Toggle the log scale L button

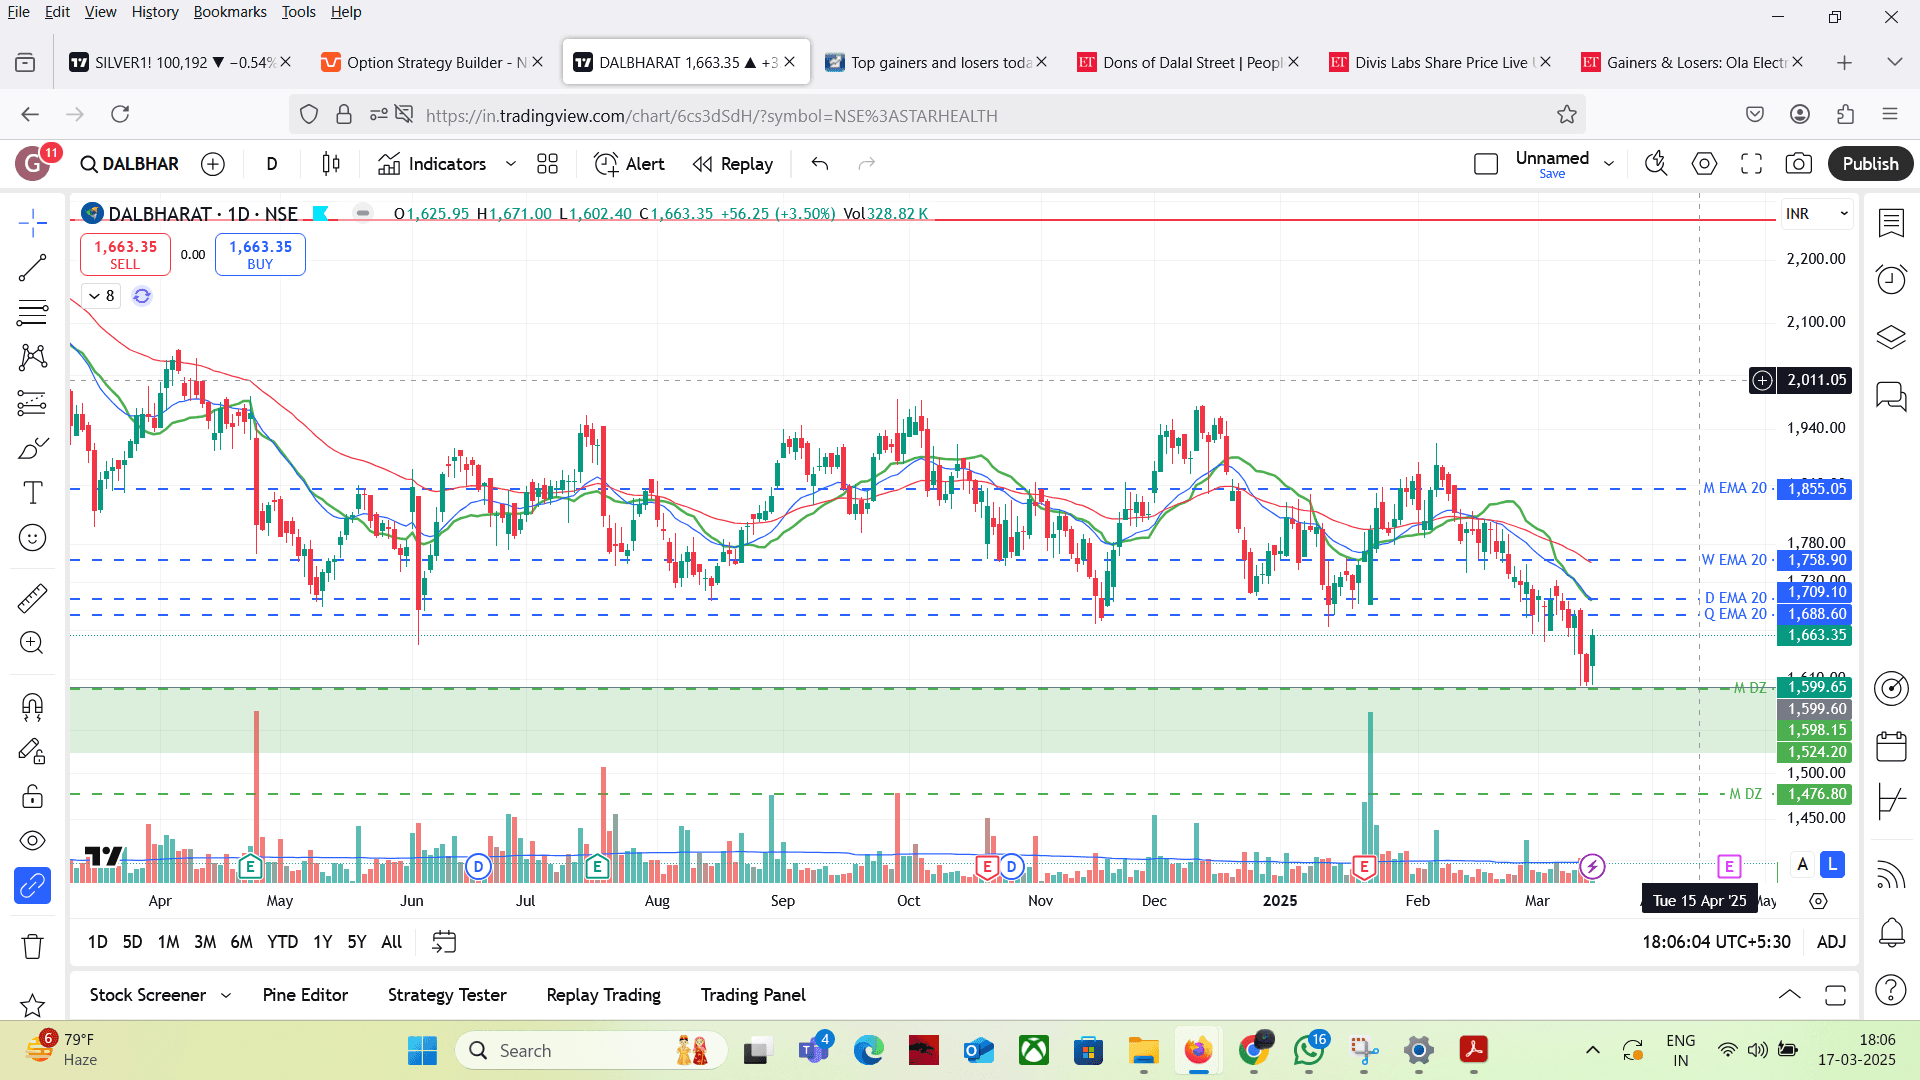tap(1832, 864)
